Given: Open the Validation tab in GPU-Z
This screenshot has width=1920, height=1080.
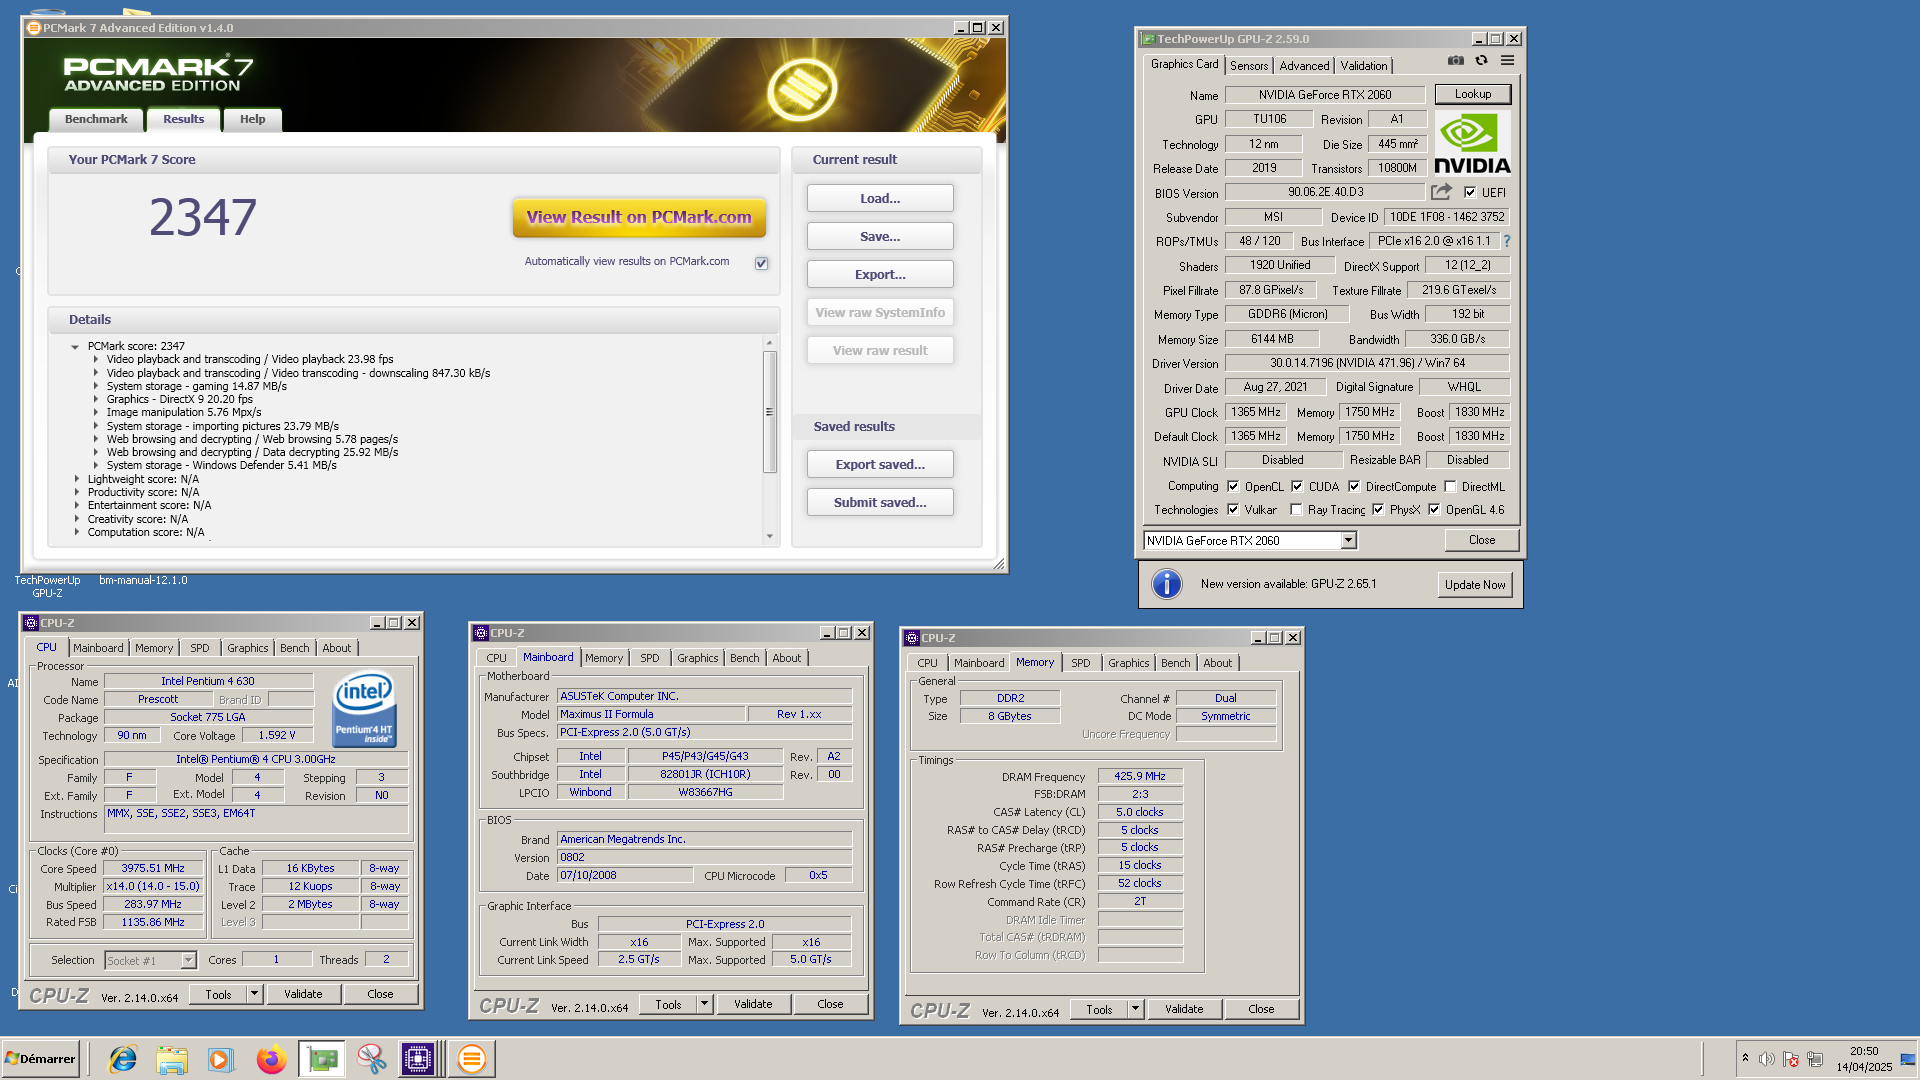Looking at the screenshot, I should 1364,66.
